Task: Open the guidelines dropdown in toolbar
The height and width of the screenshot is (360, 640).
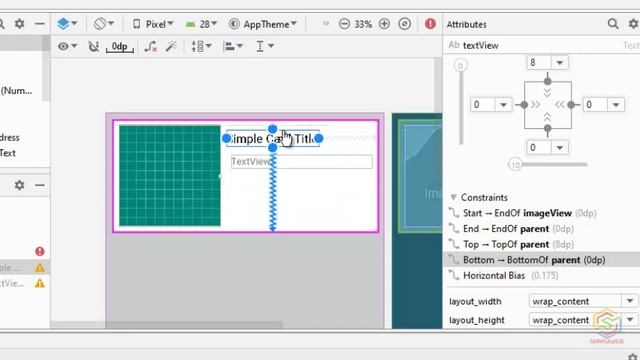Action: [264, 46]
